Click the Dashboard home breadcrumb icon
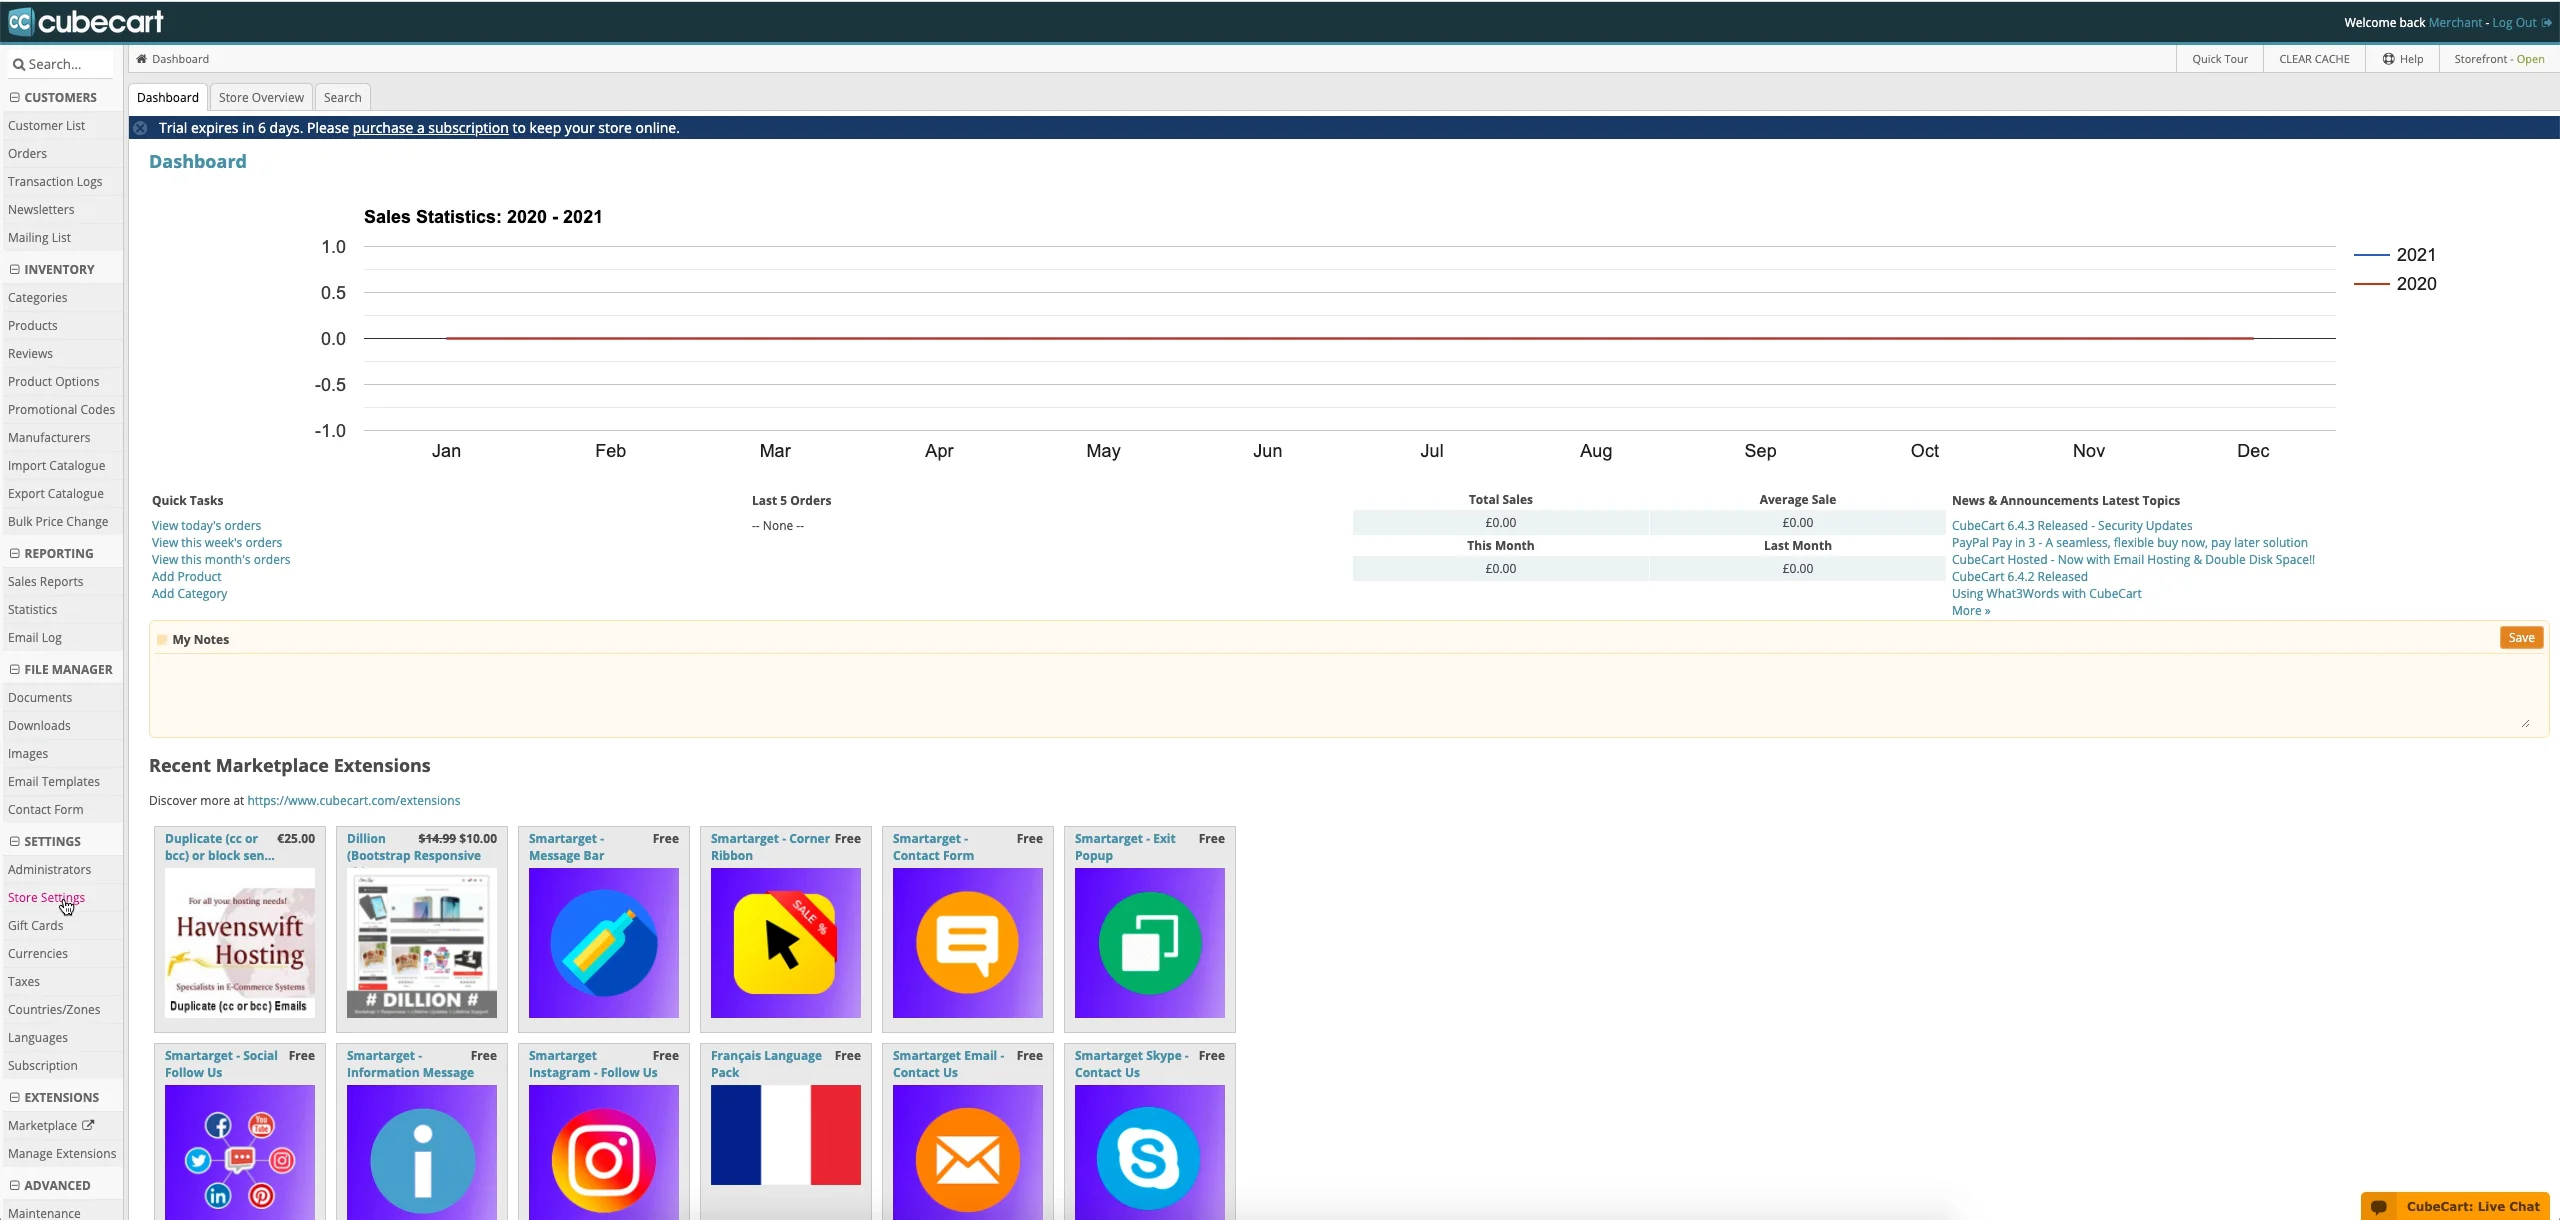This screenshot has height=1220, width=2560. pyautogui.click(x=142, y=59)
